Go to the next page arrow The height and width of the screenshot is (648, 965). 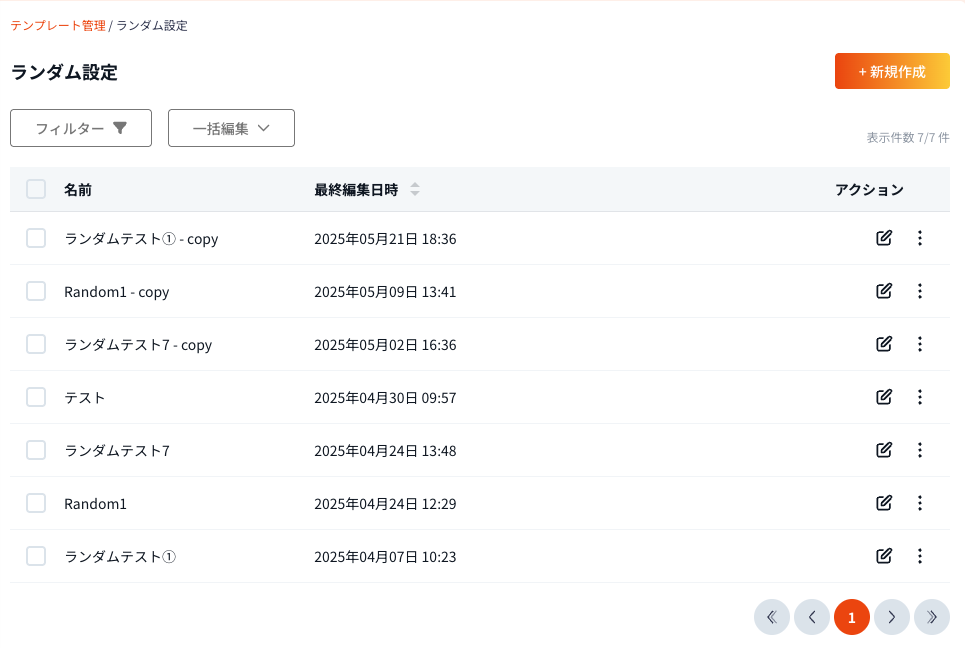pyautogui.click(x=892, y=617)
